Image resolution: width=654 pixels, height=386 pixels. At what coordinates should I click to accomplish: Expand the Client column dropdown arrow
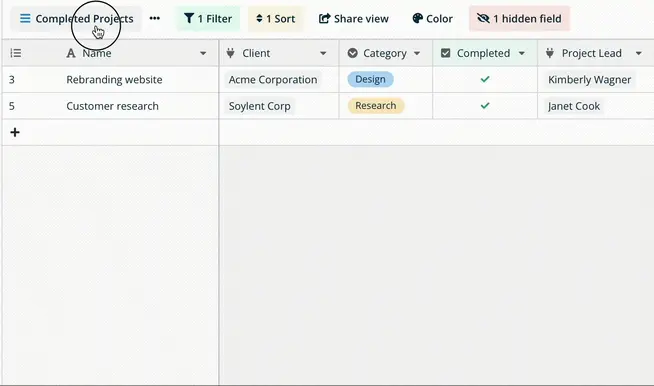(323, 53)
